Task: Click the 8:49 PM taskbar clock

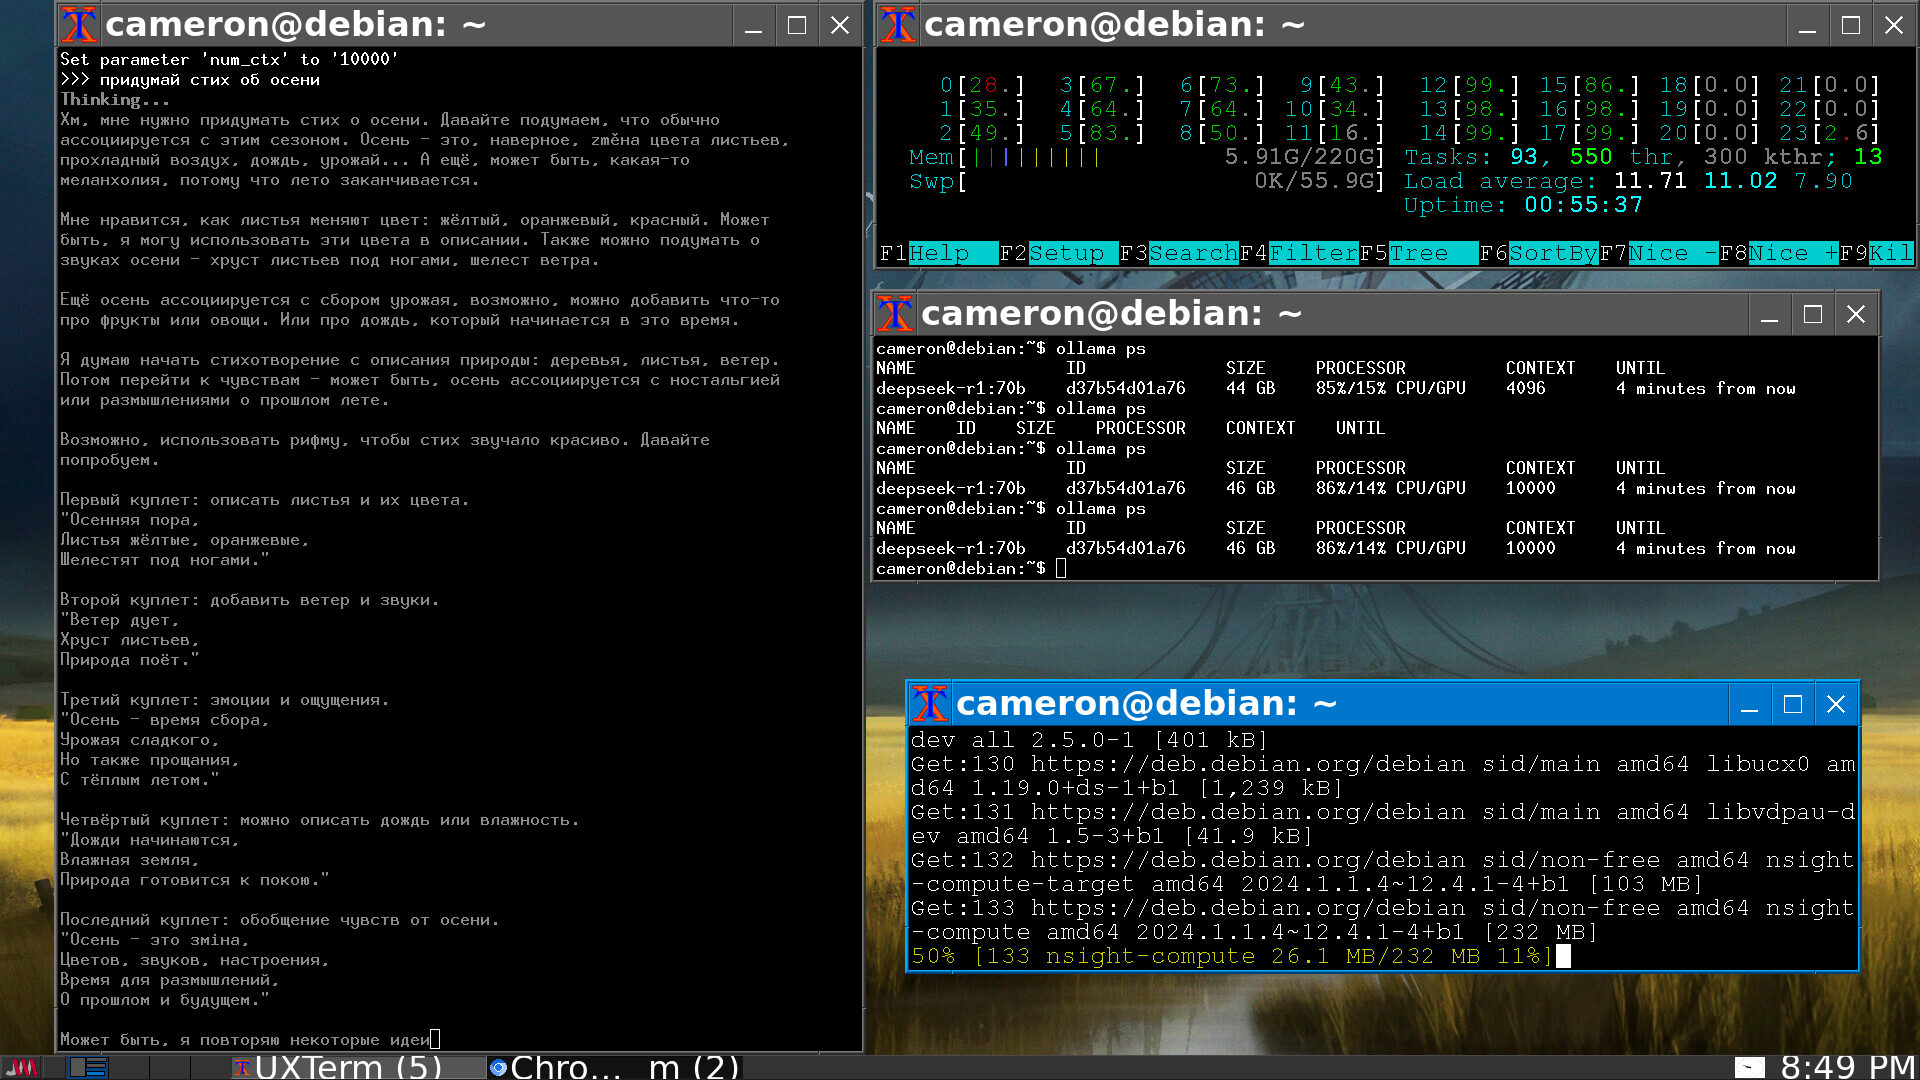Action: tap(1847, 1067)
